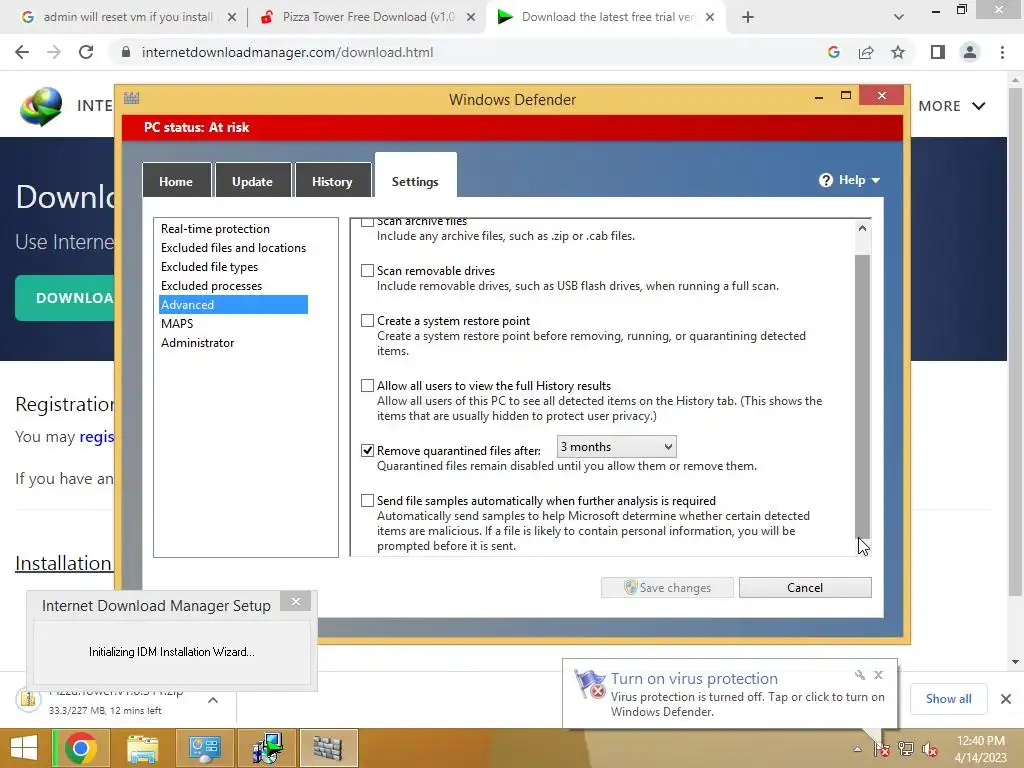
Task: Select the Settings tab
Action: click(x=415, y=176)
